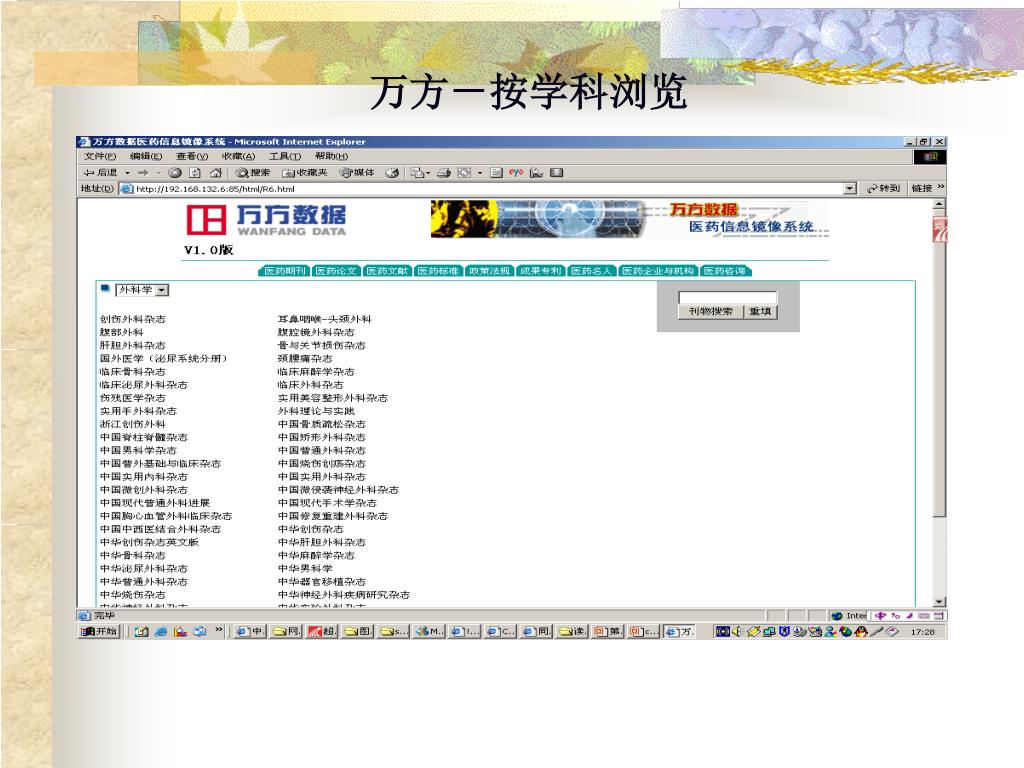Expand the 链接 links bar chevron
1024x768 pixels.
coord(941,188)
